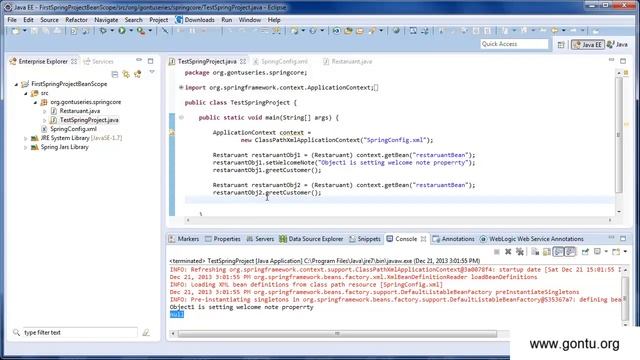Viewport: 640px width, 360px height.
Task: Toggle Show Console on standard error change
Action: [x=570, y=251]
